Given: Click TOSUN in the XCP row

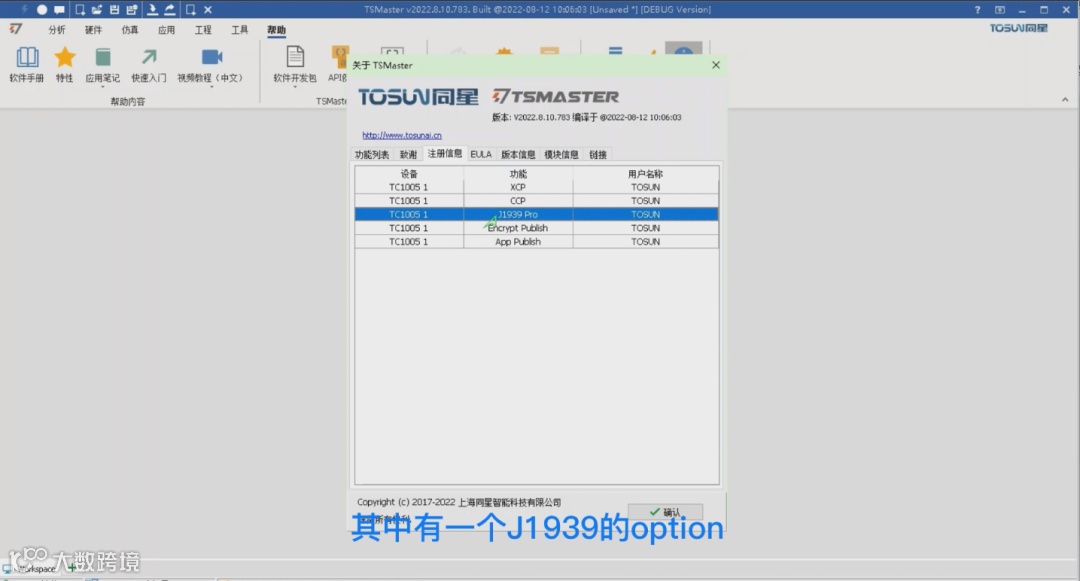Looking at the screenshot, I should [645, 187].
